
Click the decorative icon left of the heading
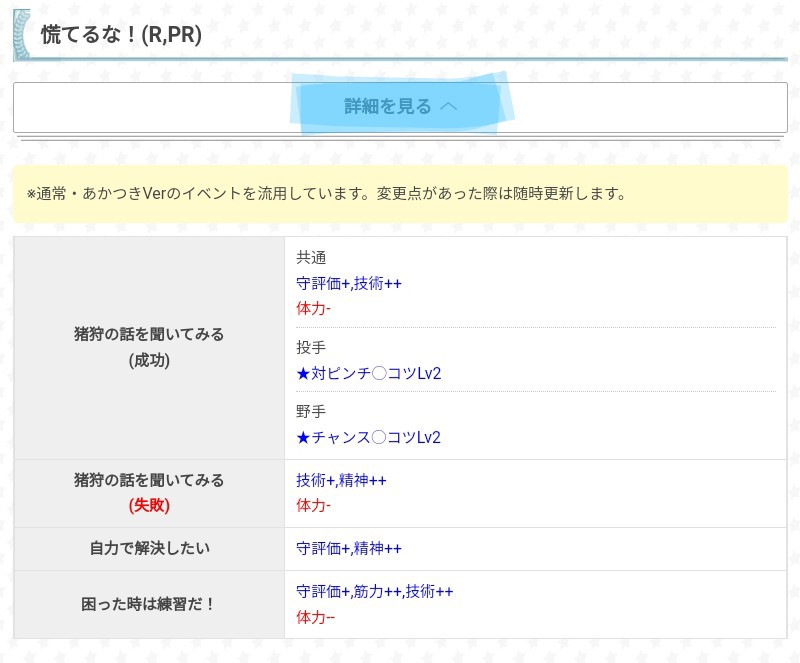21,35
